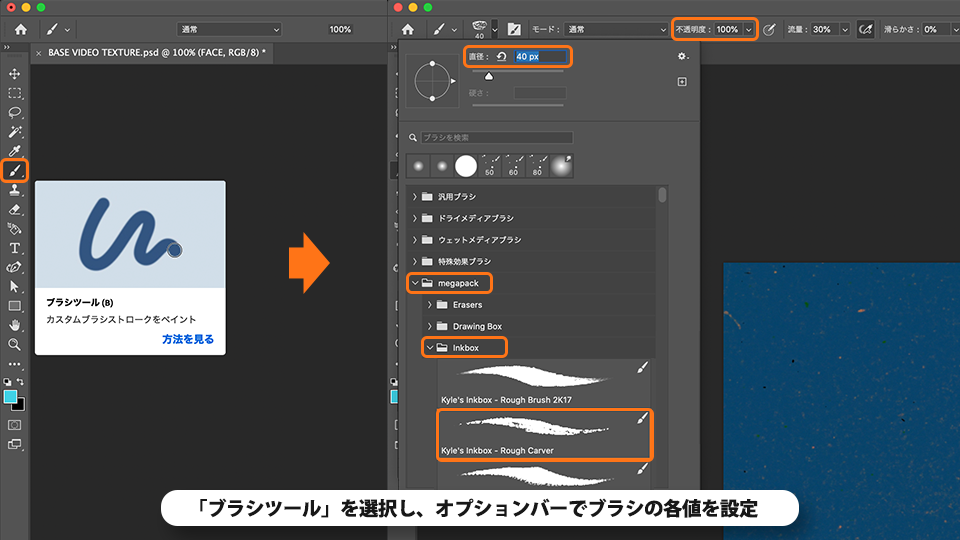Click Home icon in right window
Viewport: 960px width, 540px height.
coord(408,29)
